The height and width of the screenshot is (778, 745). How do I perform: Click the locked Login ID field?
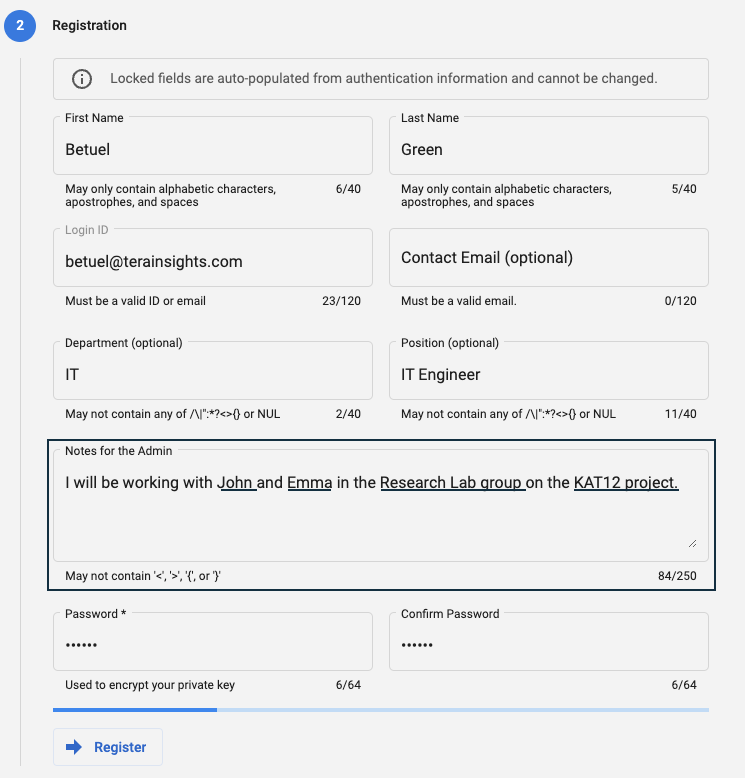click(x=213, y=261)
